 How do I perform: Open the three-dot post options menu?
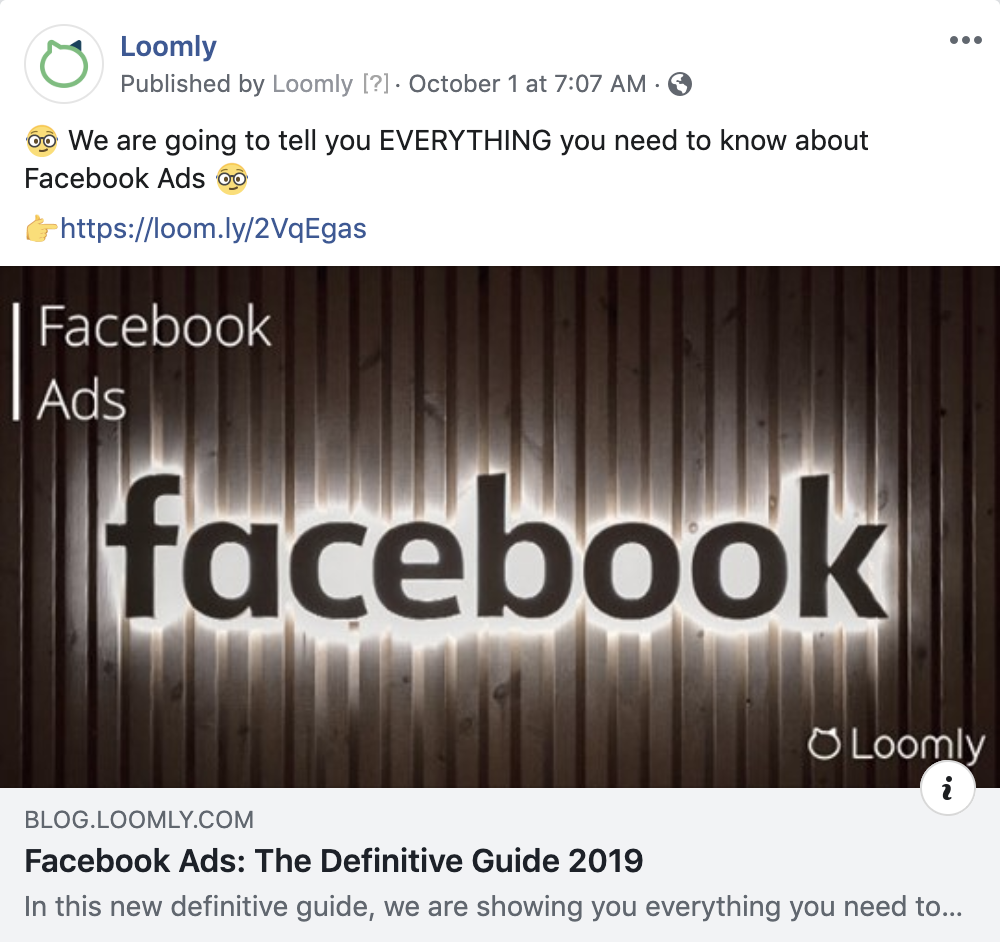click(x=966, y=38)
